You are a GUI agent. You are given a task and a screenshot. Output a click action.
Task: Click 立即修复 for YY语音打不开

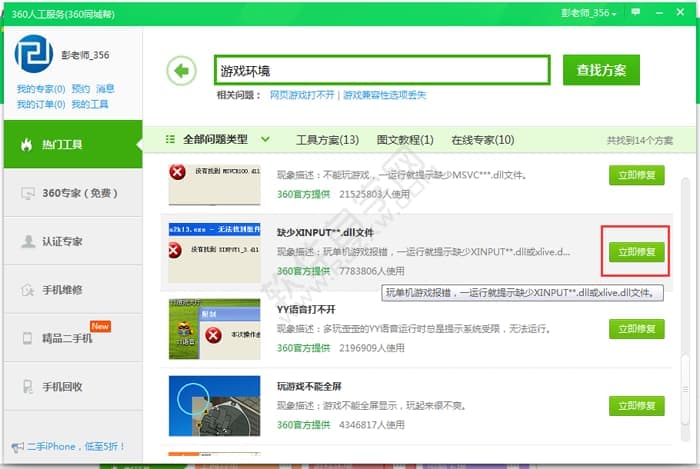pos(636,329)
